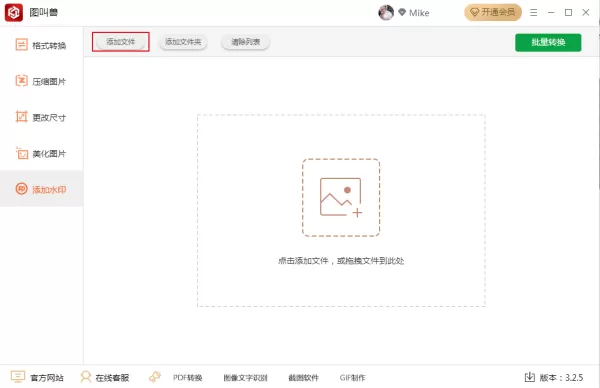This screenshot has height=388, width=600.
Task: Click the 添加文件夹 button
Action: coord(183,42)
